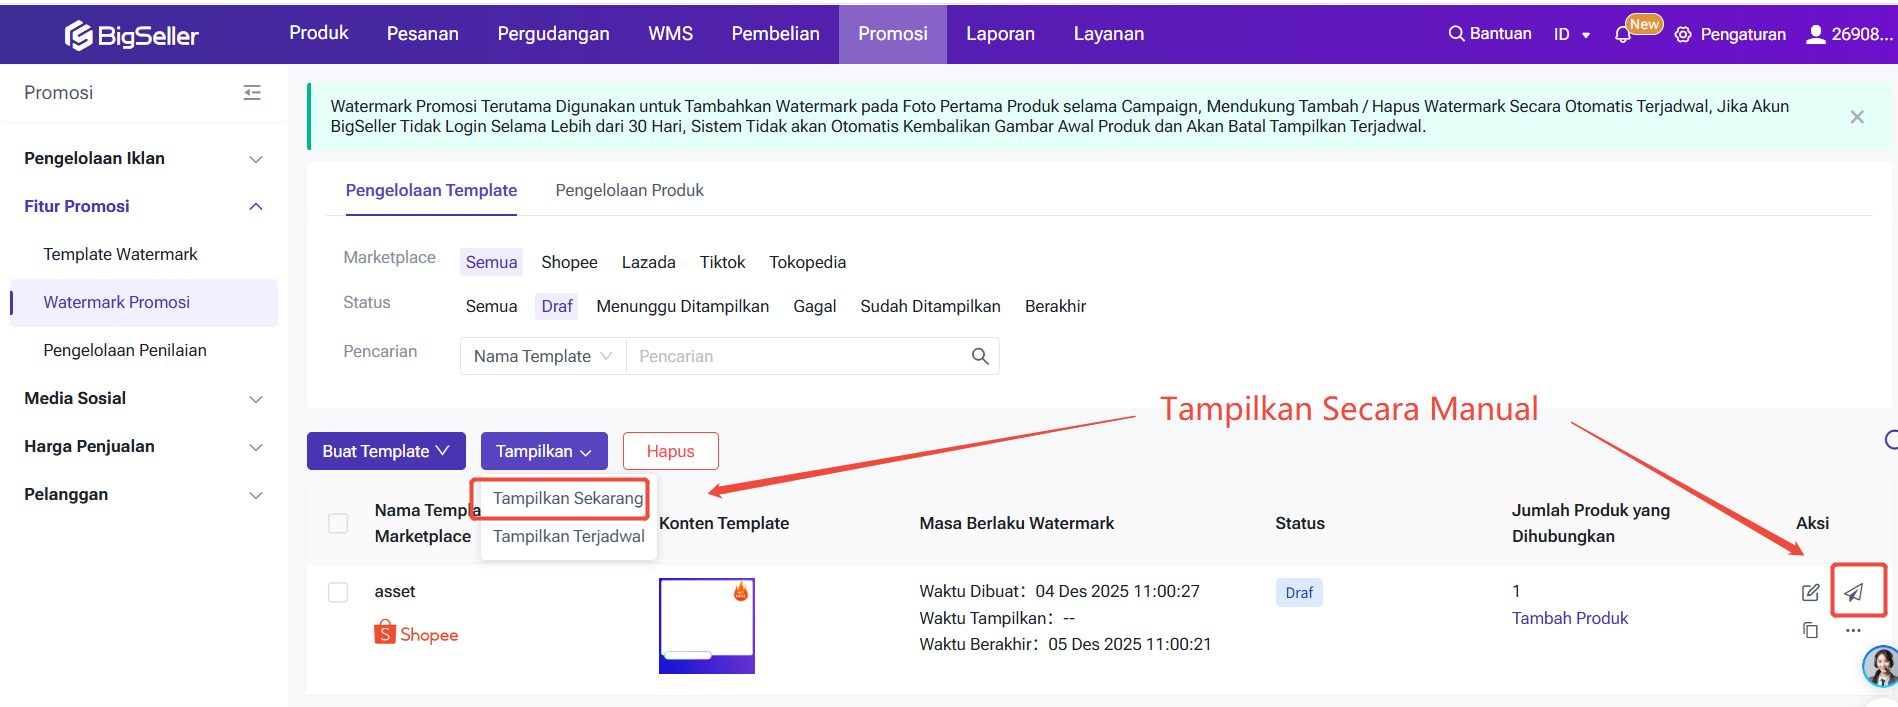Click the notification bell icon
This screenshot has height=707, width=1898.
(1622, 34)
